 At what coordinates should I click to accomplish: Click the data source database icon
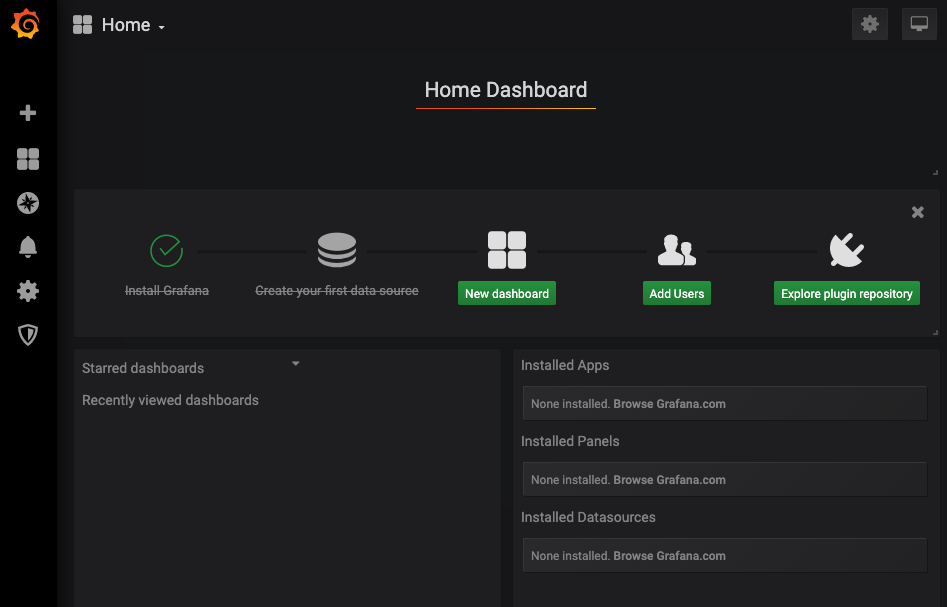click(337, 250)
